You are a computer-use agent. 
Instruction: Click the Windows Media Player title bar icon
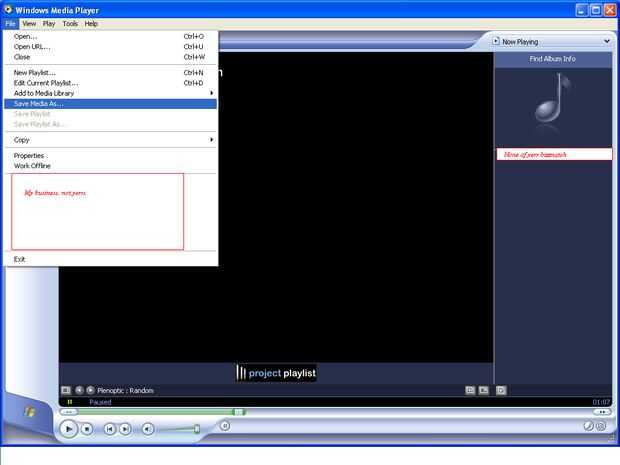pos(8,9)
